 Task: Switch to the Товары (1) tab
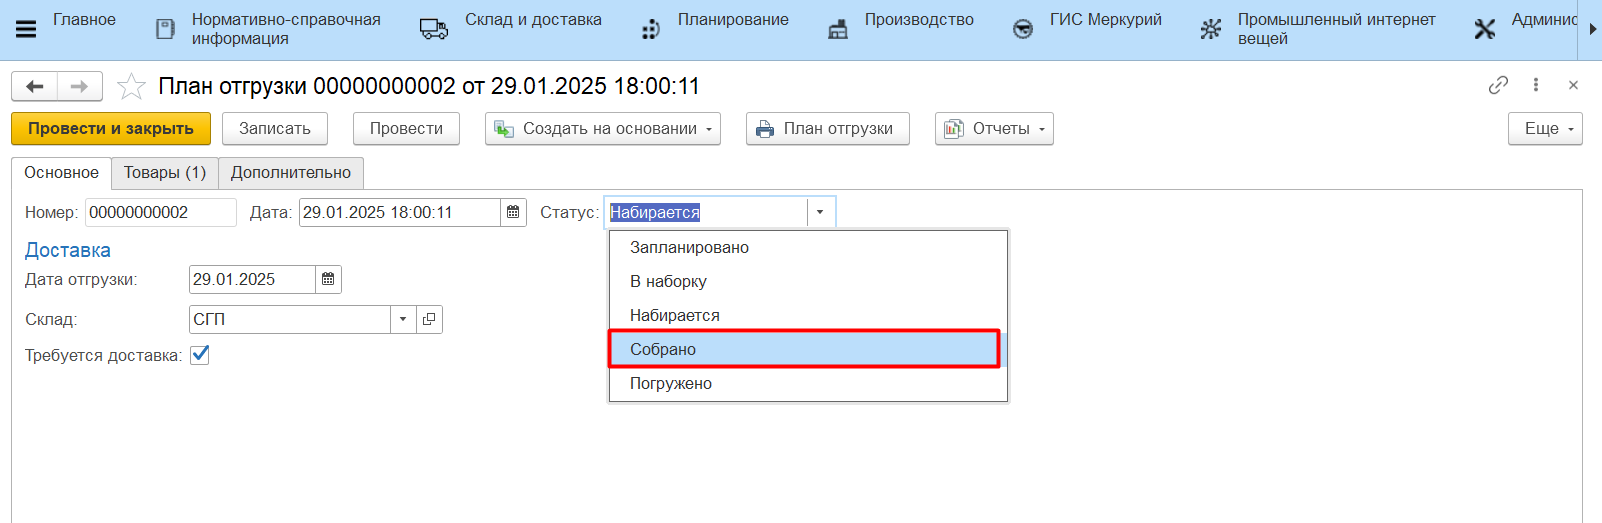[165, 173]
